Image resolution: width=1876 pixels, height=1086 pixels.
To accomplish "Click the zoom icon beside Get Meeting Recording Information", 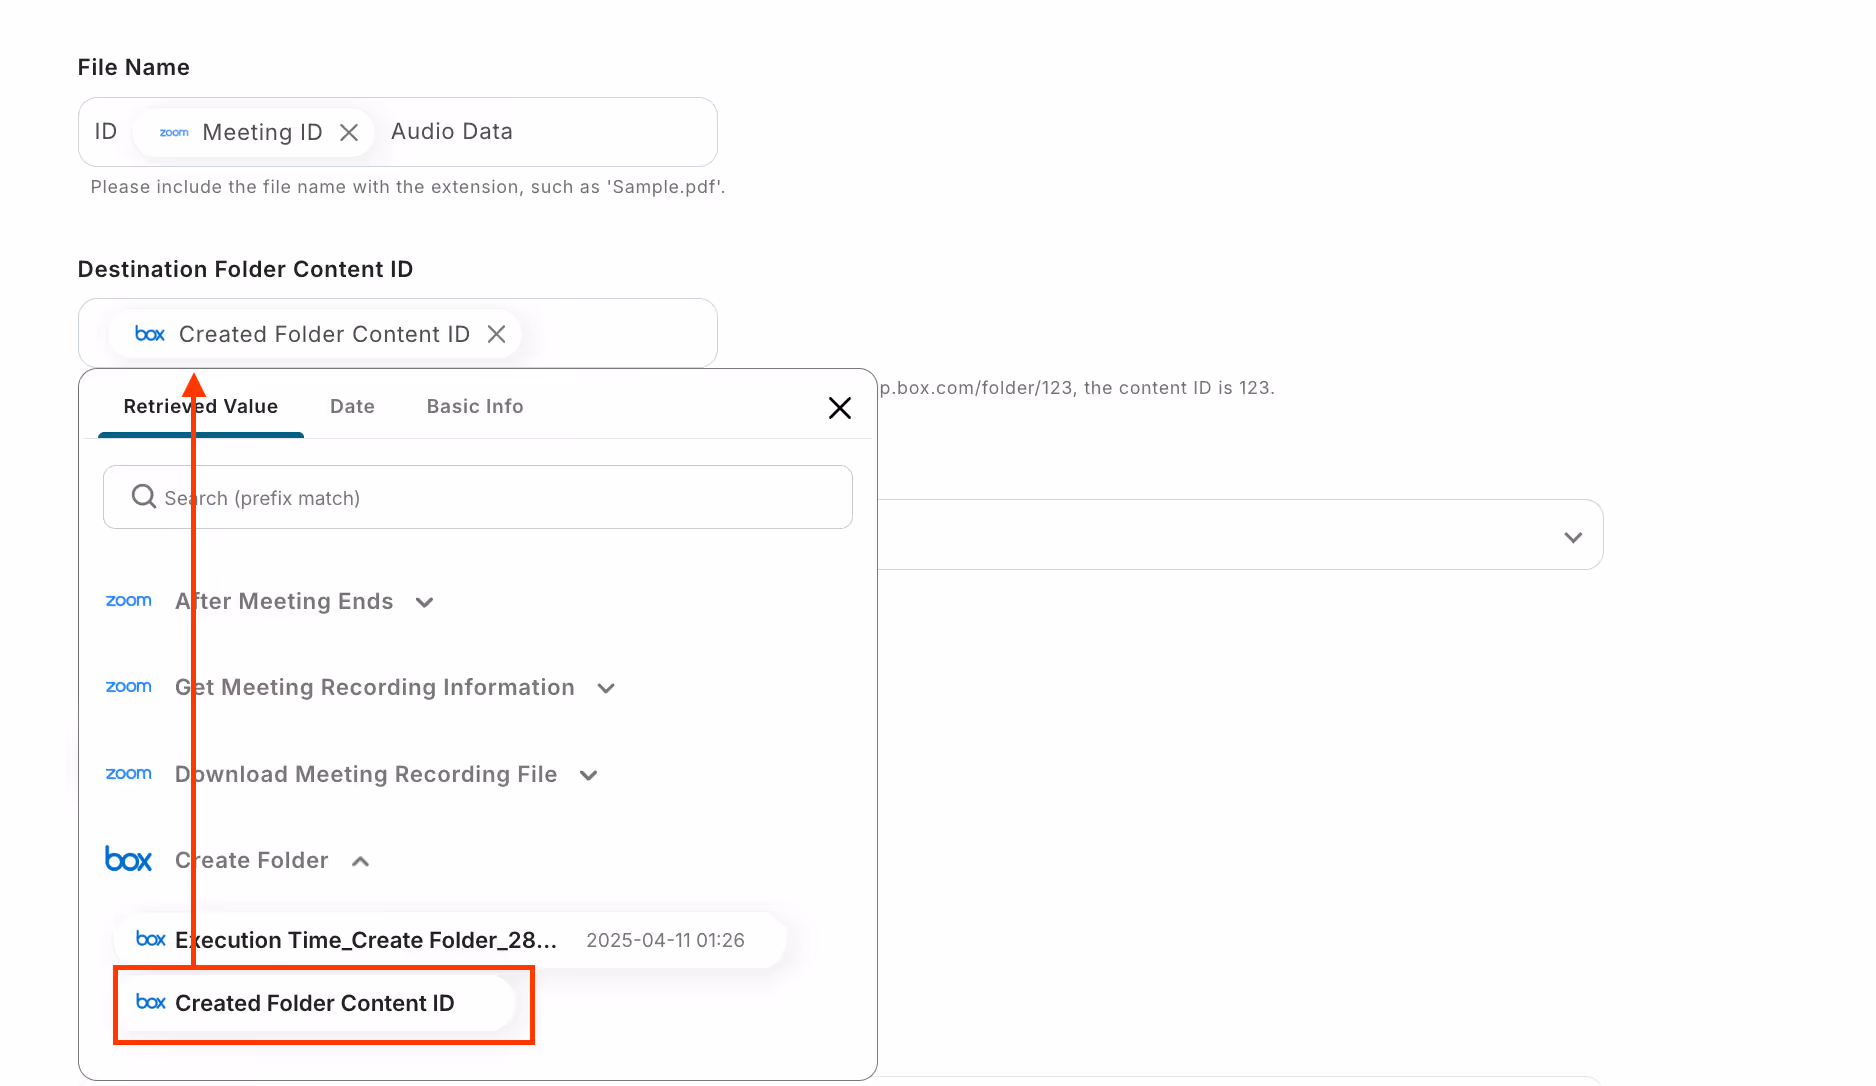I will pyautogui.click(x=129, y=687).
